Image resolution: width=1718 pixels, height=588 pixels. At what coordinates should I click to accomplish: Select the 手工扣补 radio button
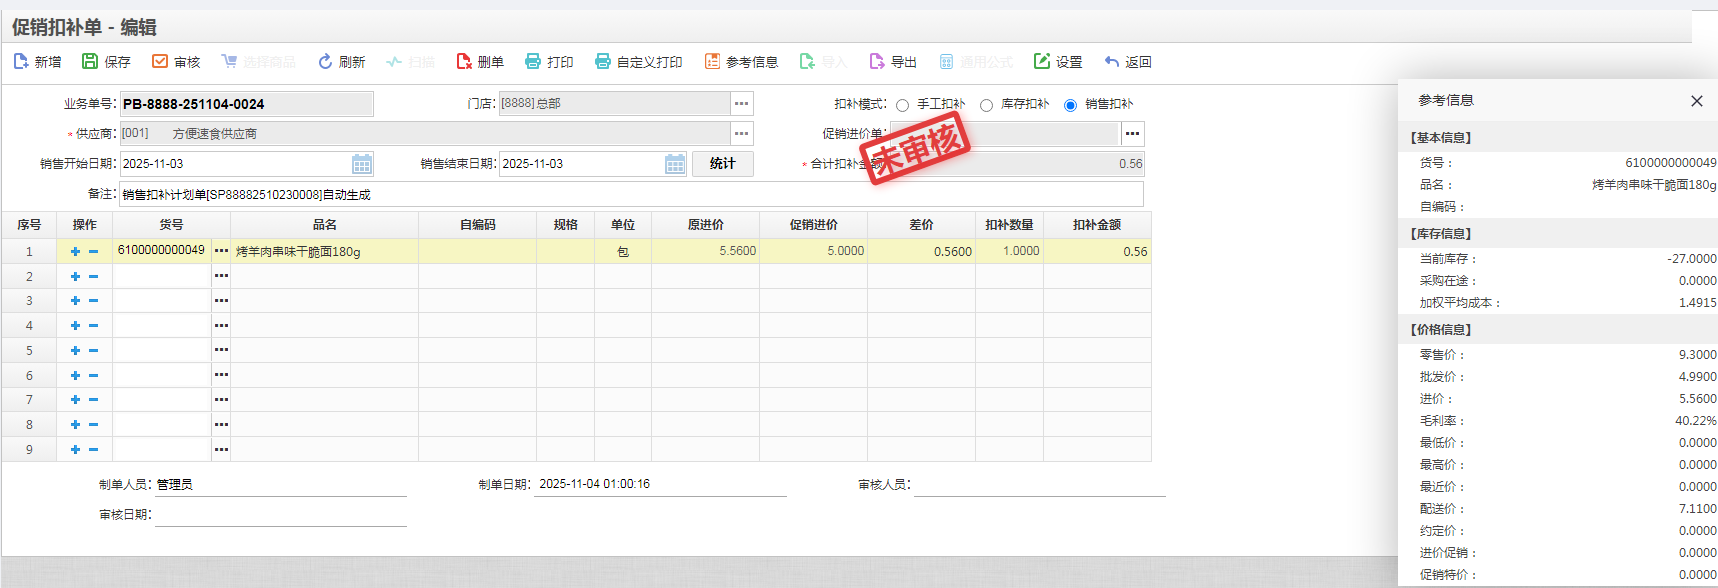[903, 105]
